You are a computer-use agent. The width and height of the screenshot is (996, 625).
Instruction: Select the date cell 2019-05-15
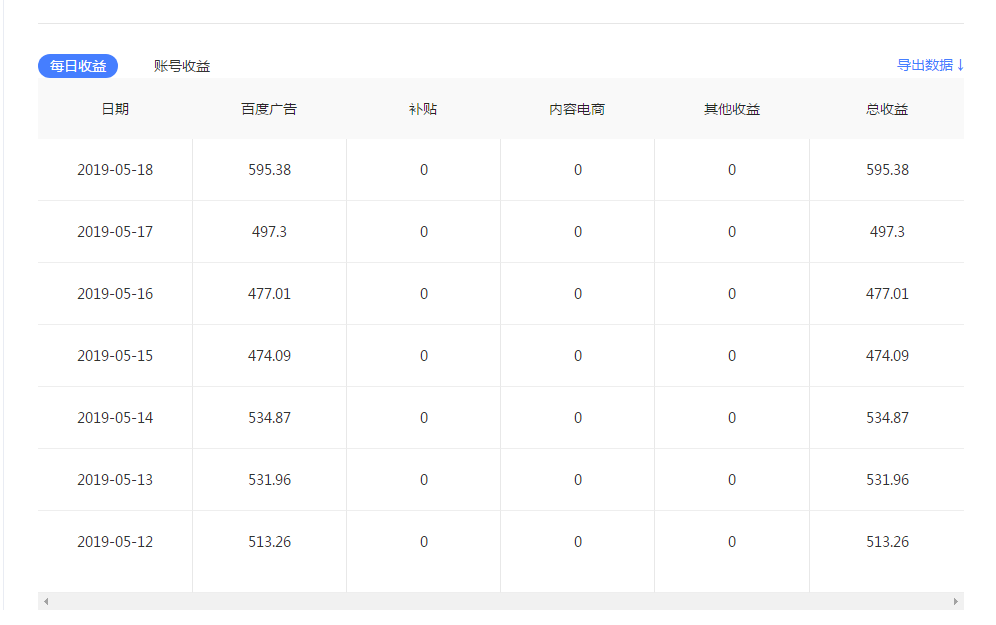pyautogui.click(x=115, y=356)
